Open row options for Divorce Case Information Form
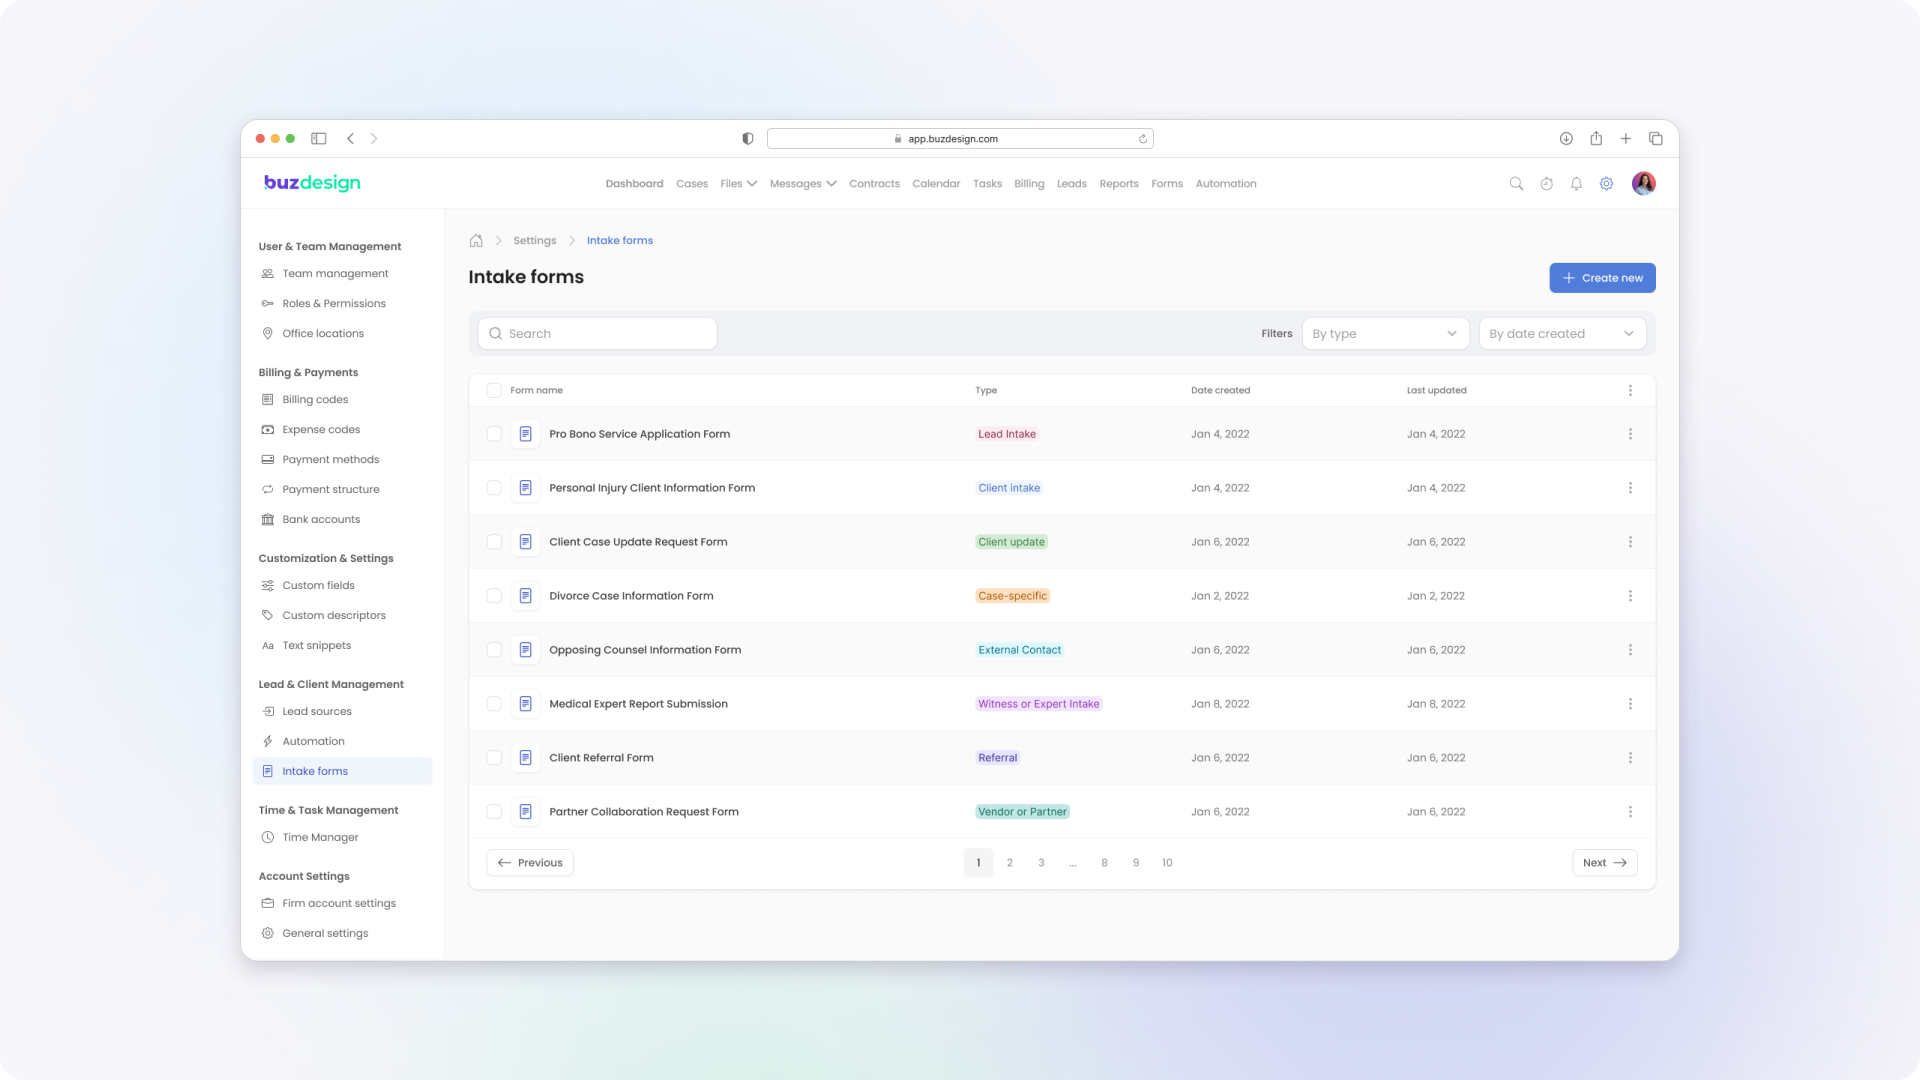This screenshot has width=1920, height=1080. [1630, 596]
